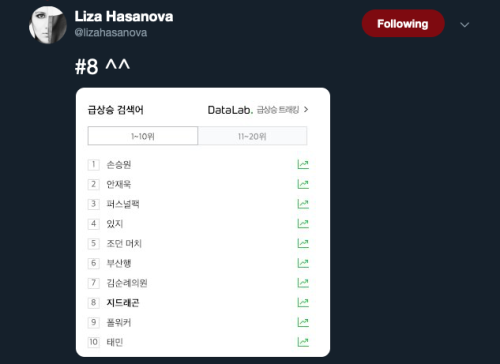The width and height of the screenshot is (500, 364).
Task: Open trend chart icon for 김순례의원
Action: tap(303, 283)
